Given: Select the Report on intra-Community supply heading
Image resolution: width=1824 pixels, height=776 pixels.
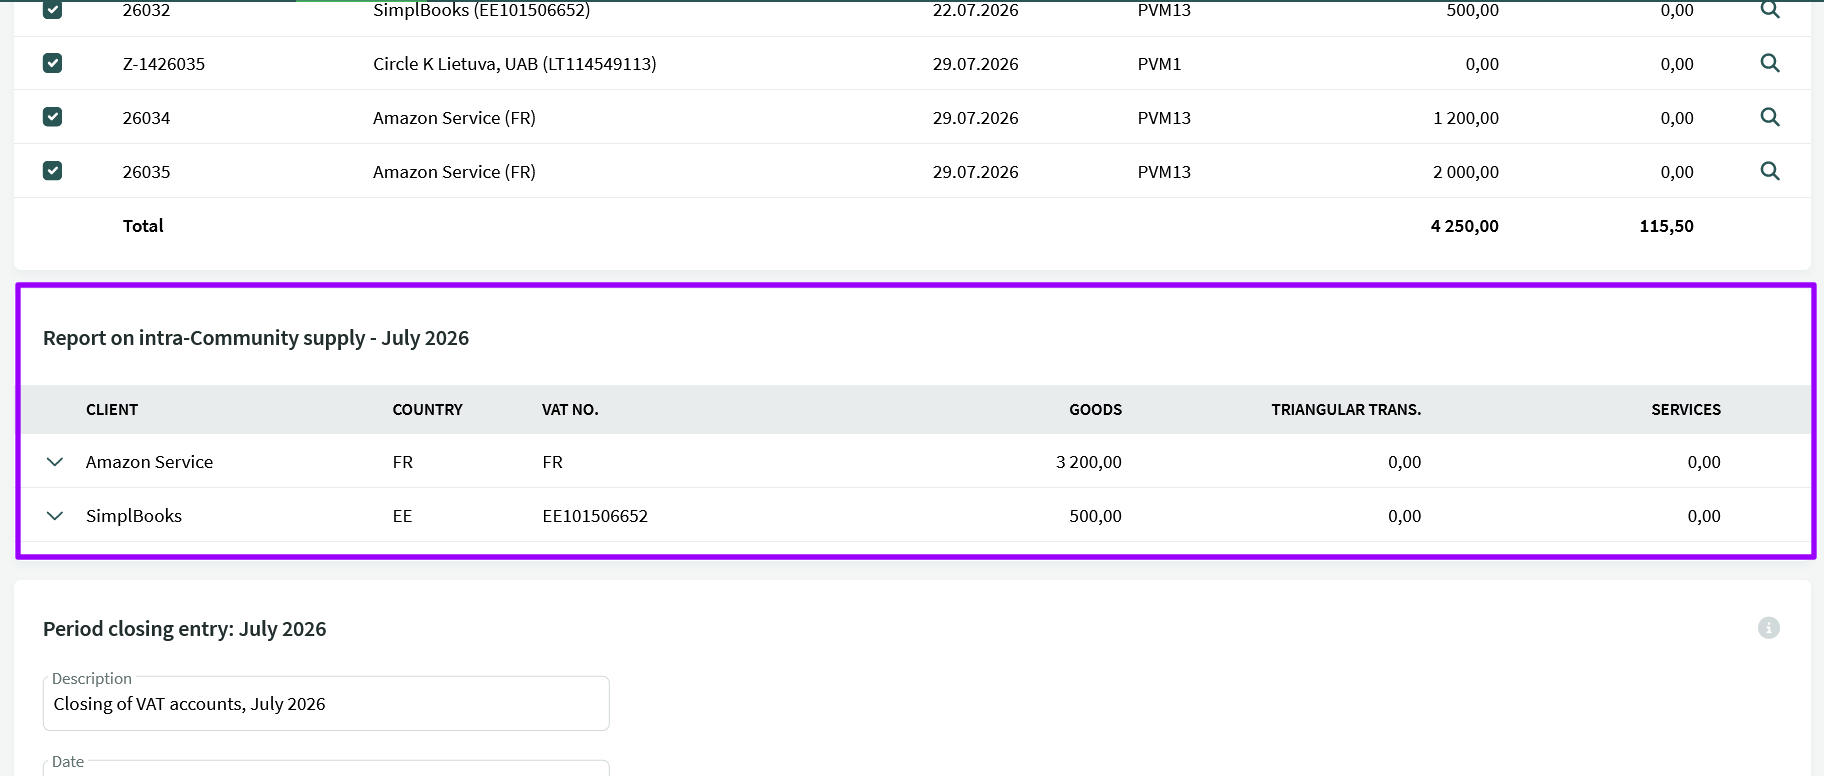Looking at the screenshot, I should [256, 338].
